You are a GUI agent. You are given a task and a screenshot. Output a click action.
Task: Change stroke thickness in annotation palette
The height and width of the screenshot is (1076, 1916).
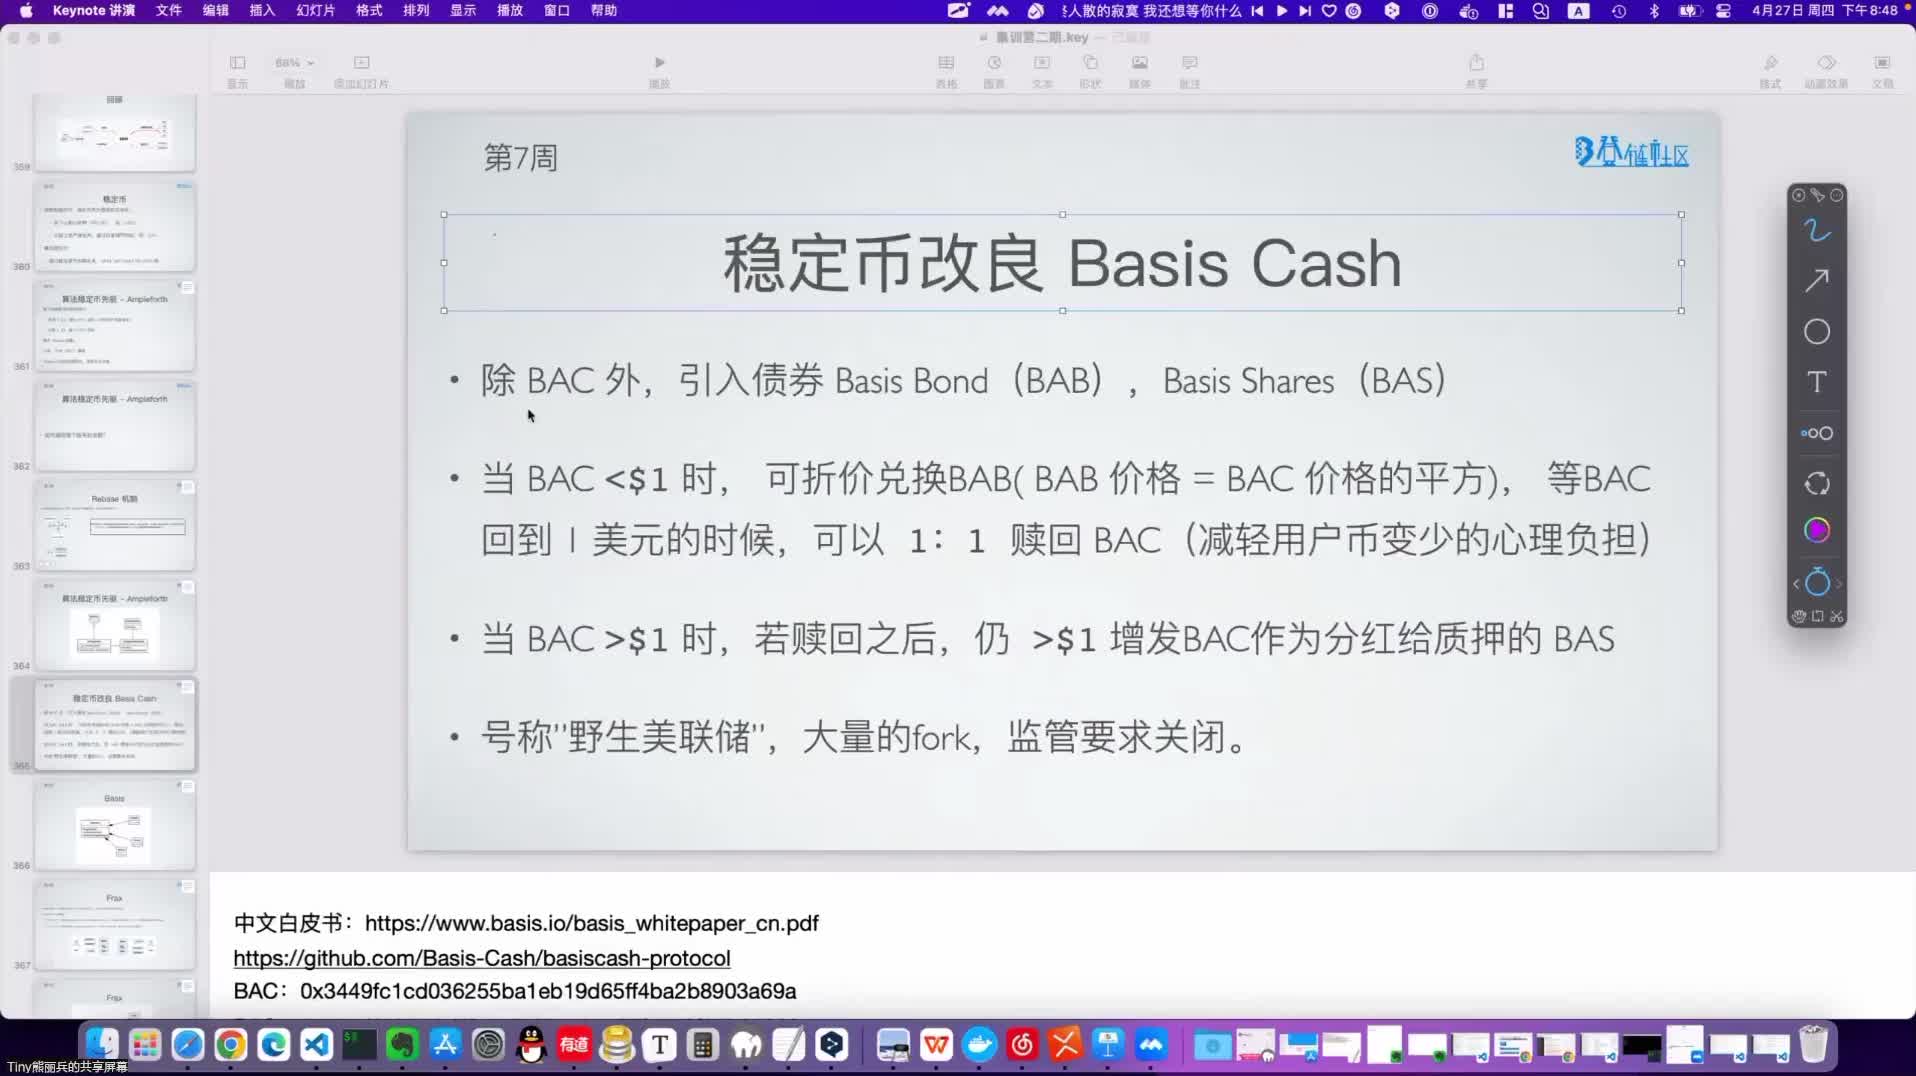pos(1816,433)
